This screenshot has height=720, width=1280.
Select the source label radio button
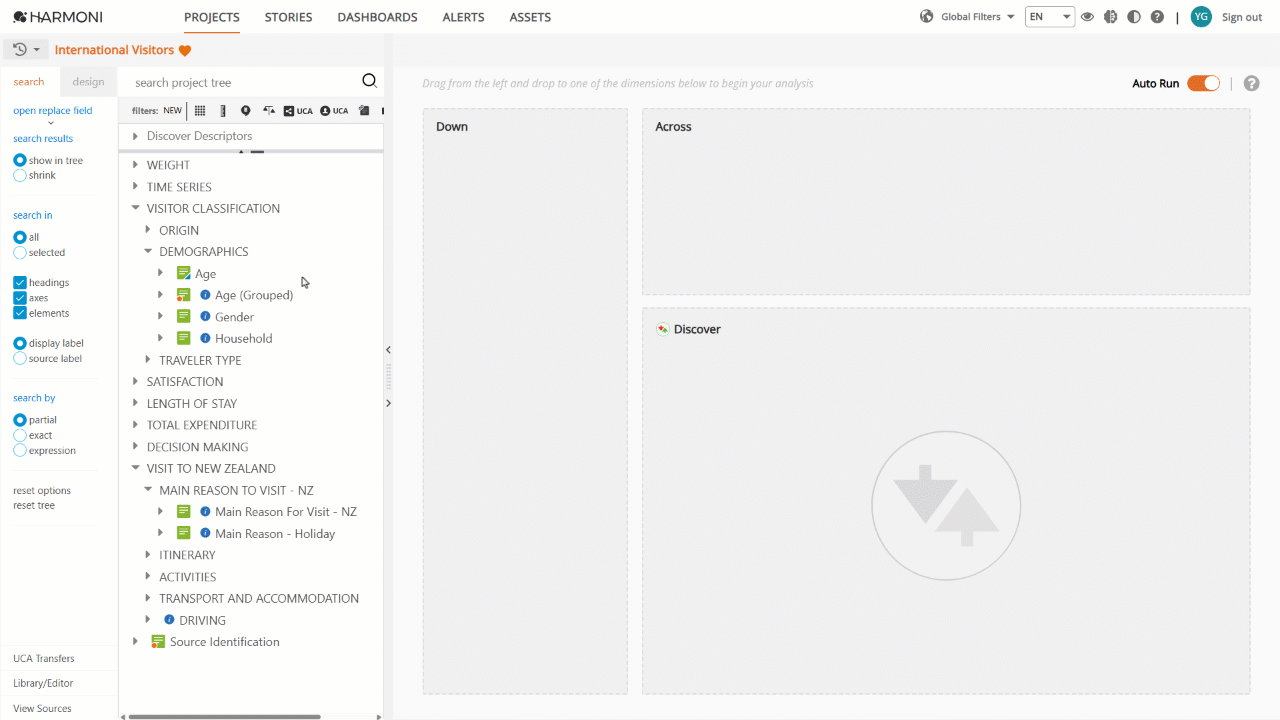tap(20, 358)
